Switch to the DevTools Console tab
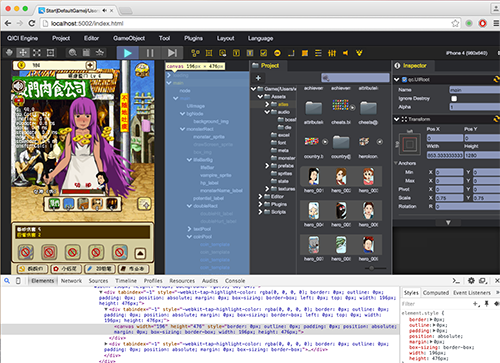The image size is (500, 363). [235, 281]
